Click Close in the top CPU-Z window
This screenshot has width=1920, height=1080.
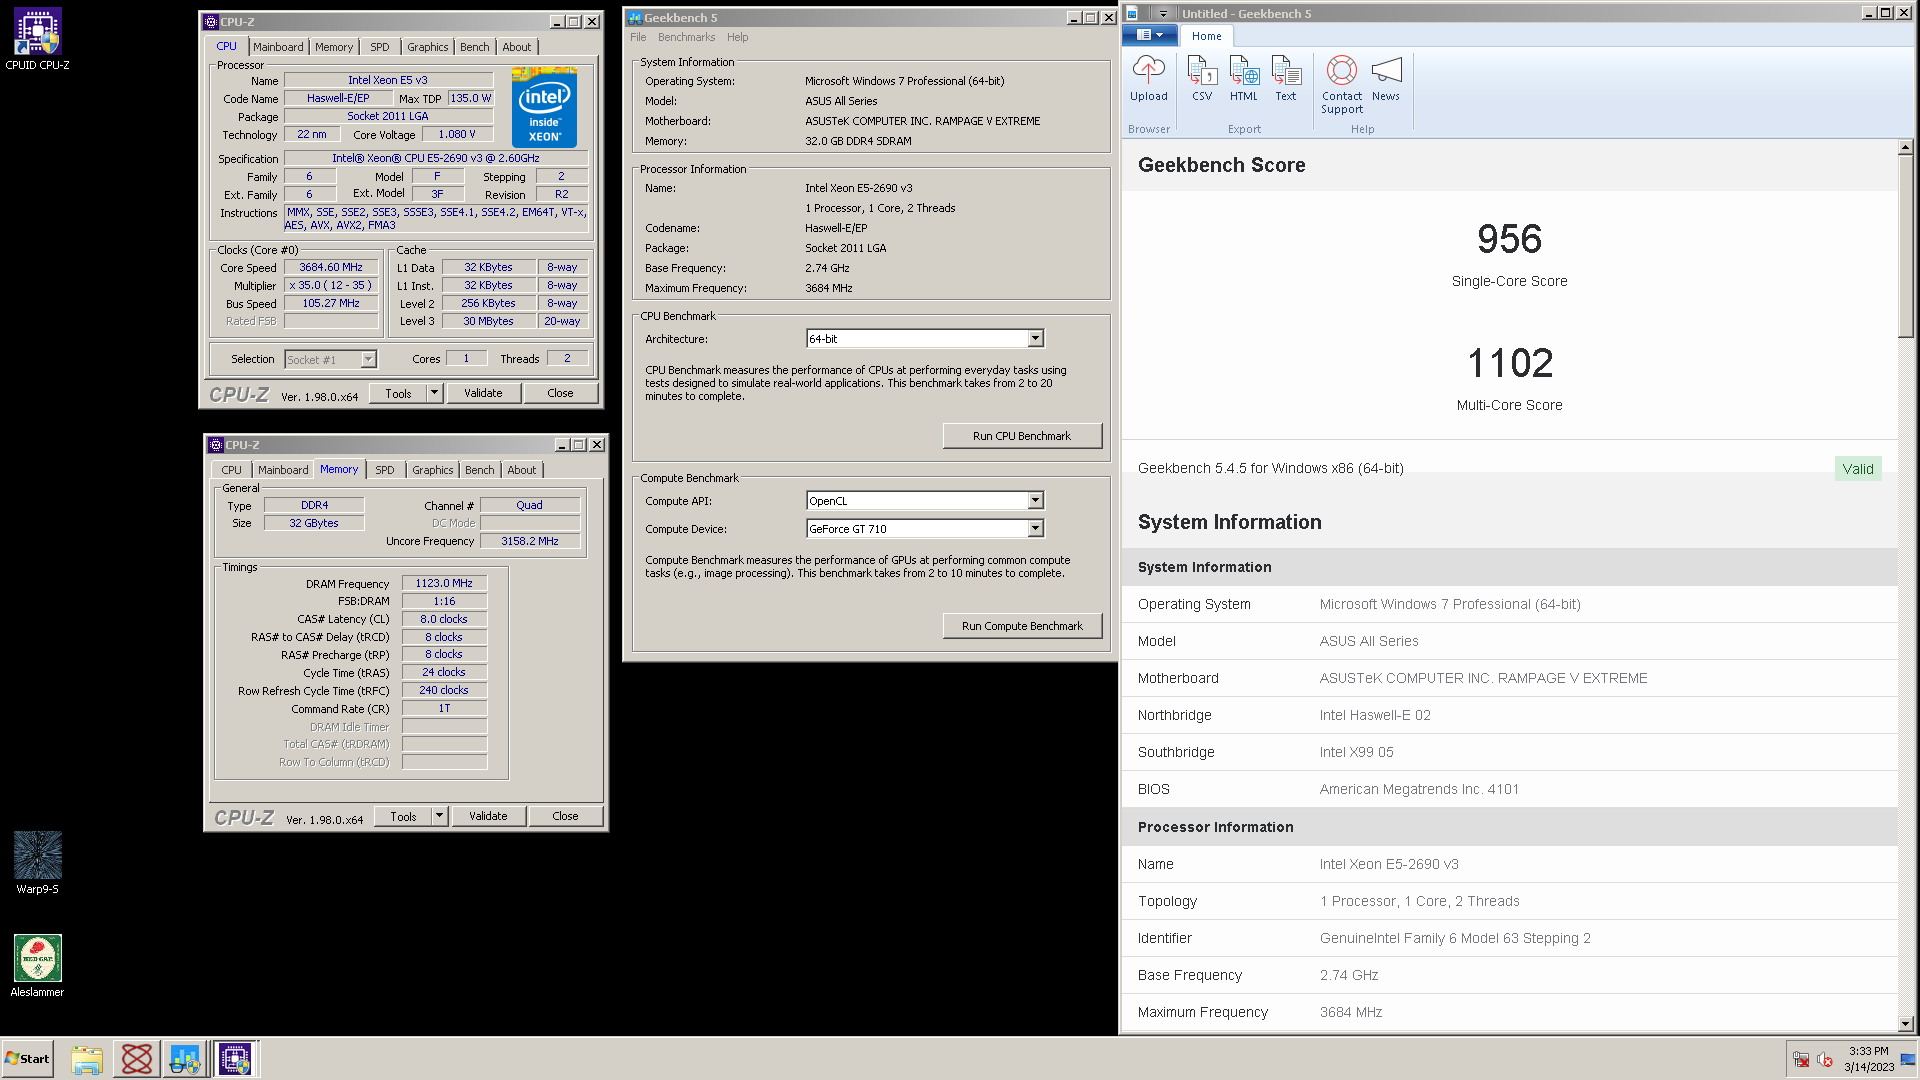(560, 394)
